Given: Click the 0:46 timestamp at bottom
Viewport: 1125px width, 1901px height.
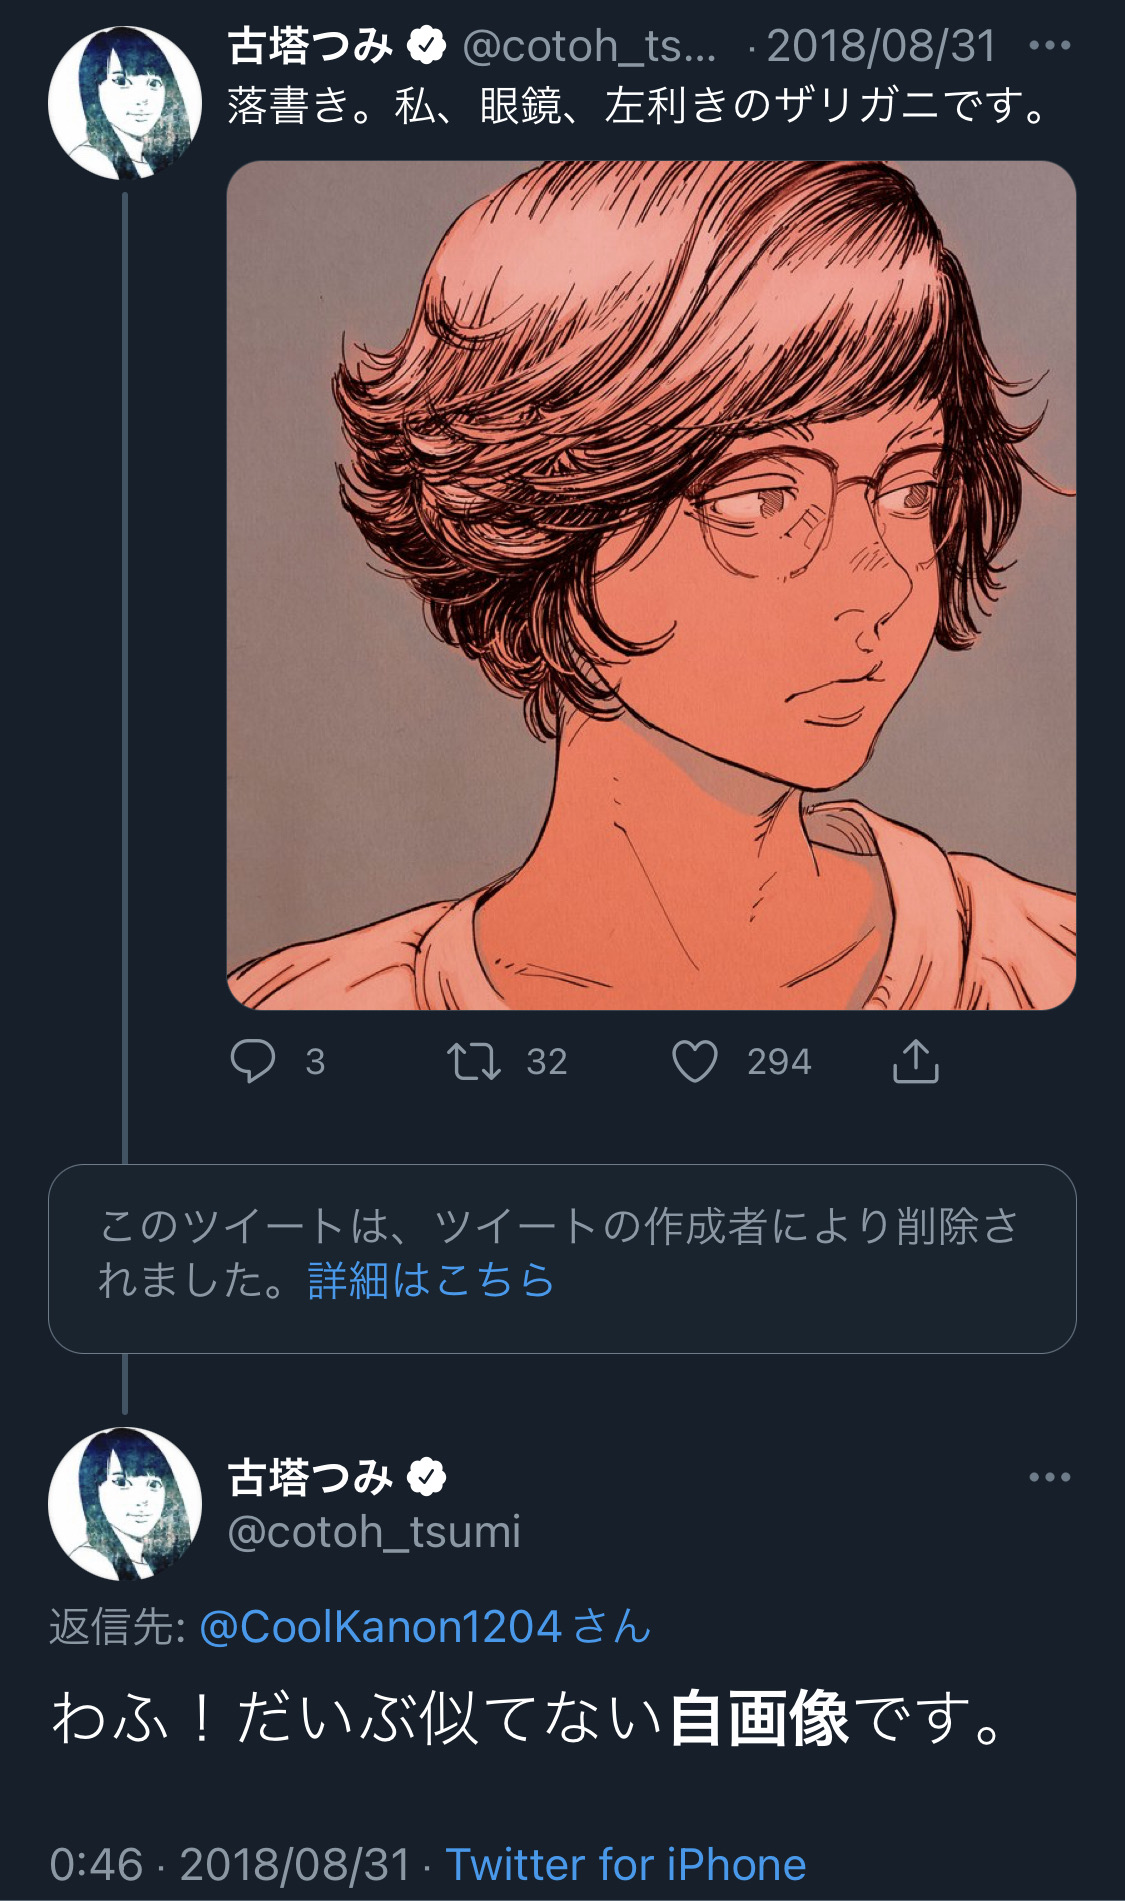Looking at the screenshot, I should click(96, 1865).
